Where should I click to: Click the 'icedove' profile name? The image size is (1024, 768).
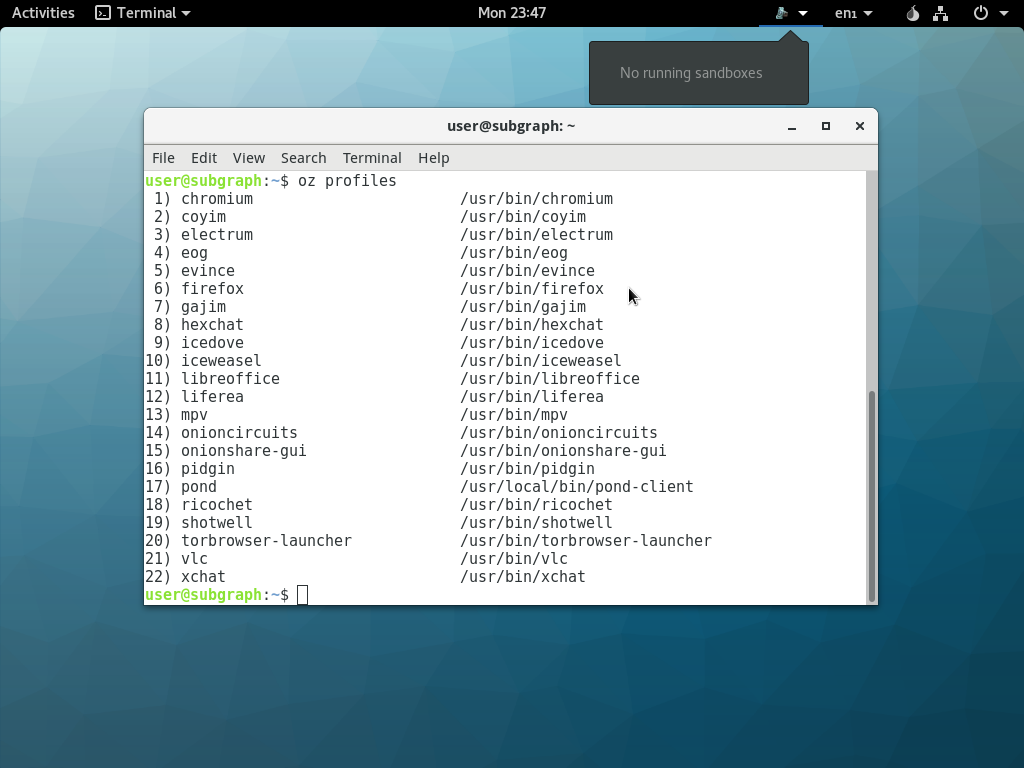tap(212, 343)
